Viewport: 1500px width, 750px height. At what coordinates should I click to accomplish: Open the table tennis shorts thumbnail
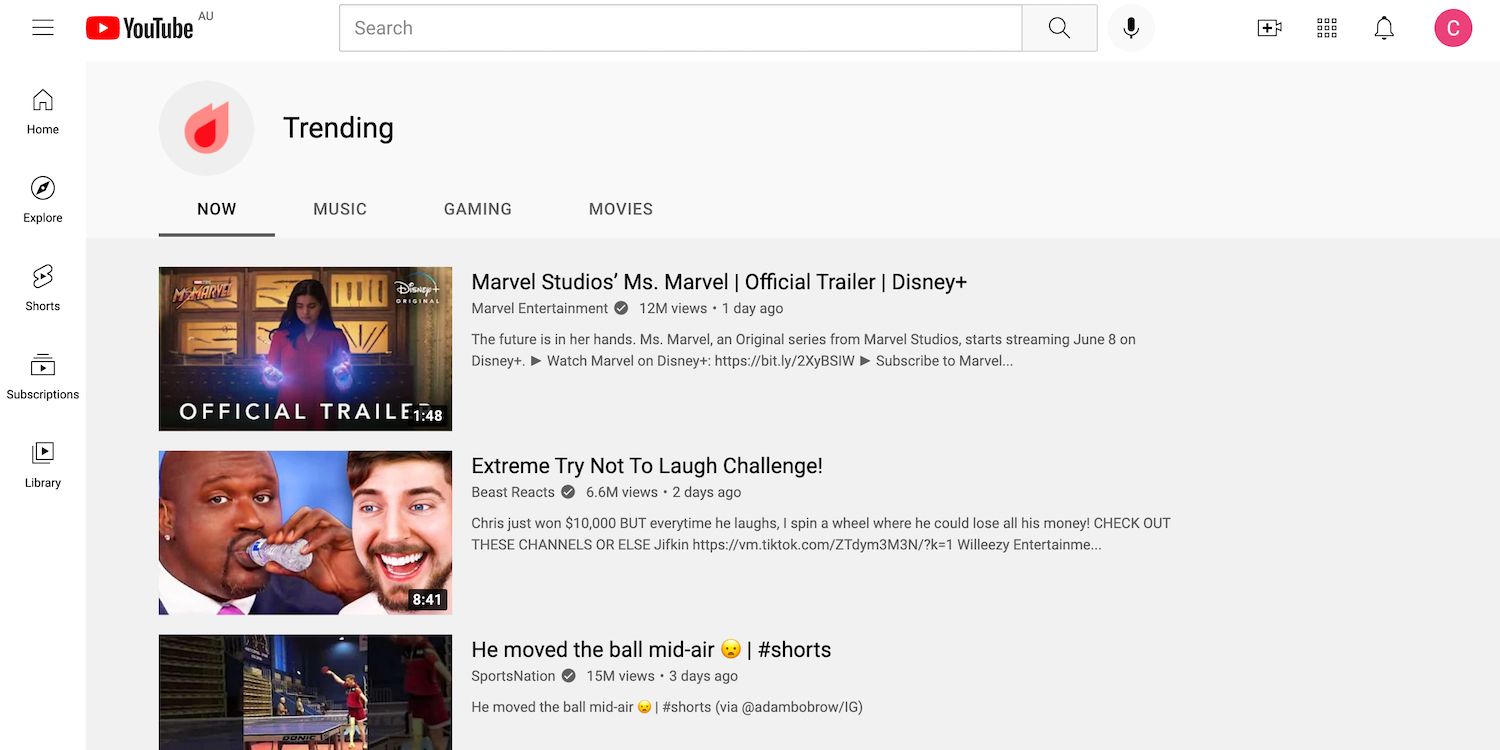[x=305, y=692]
